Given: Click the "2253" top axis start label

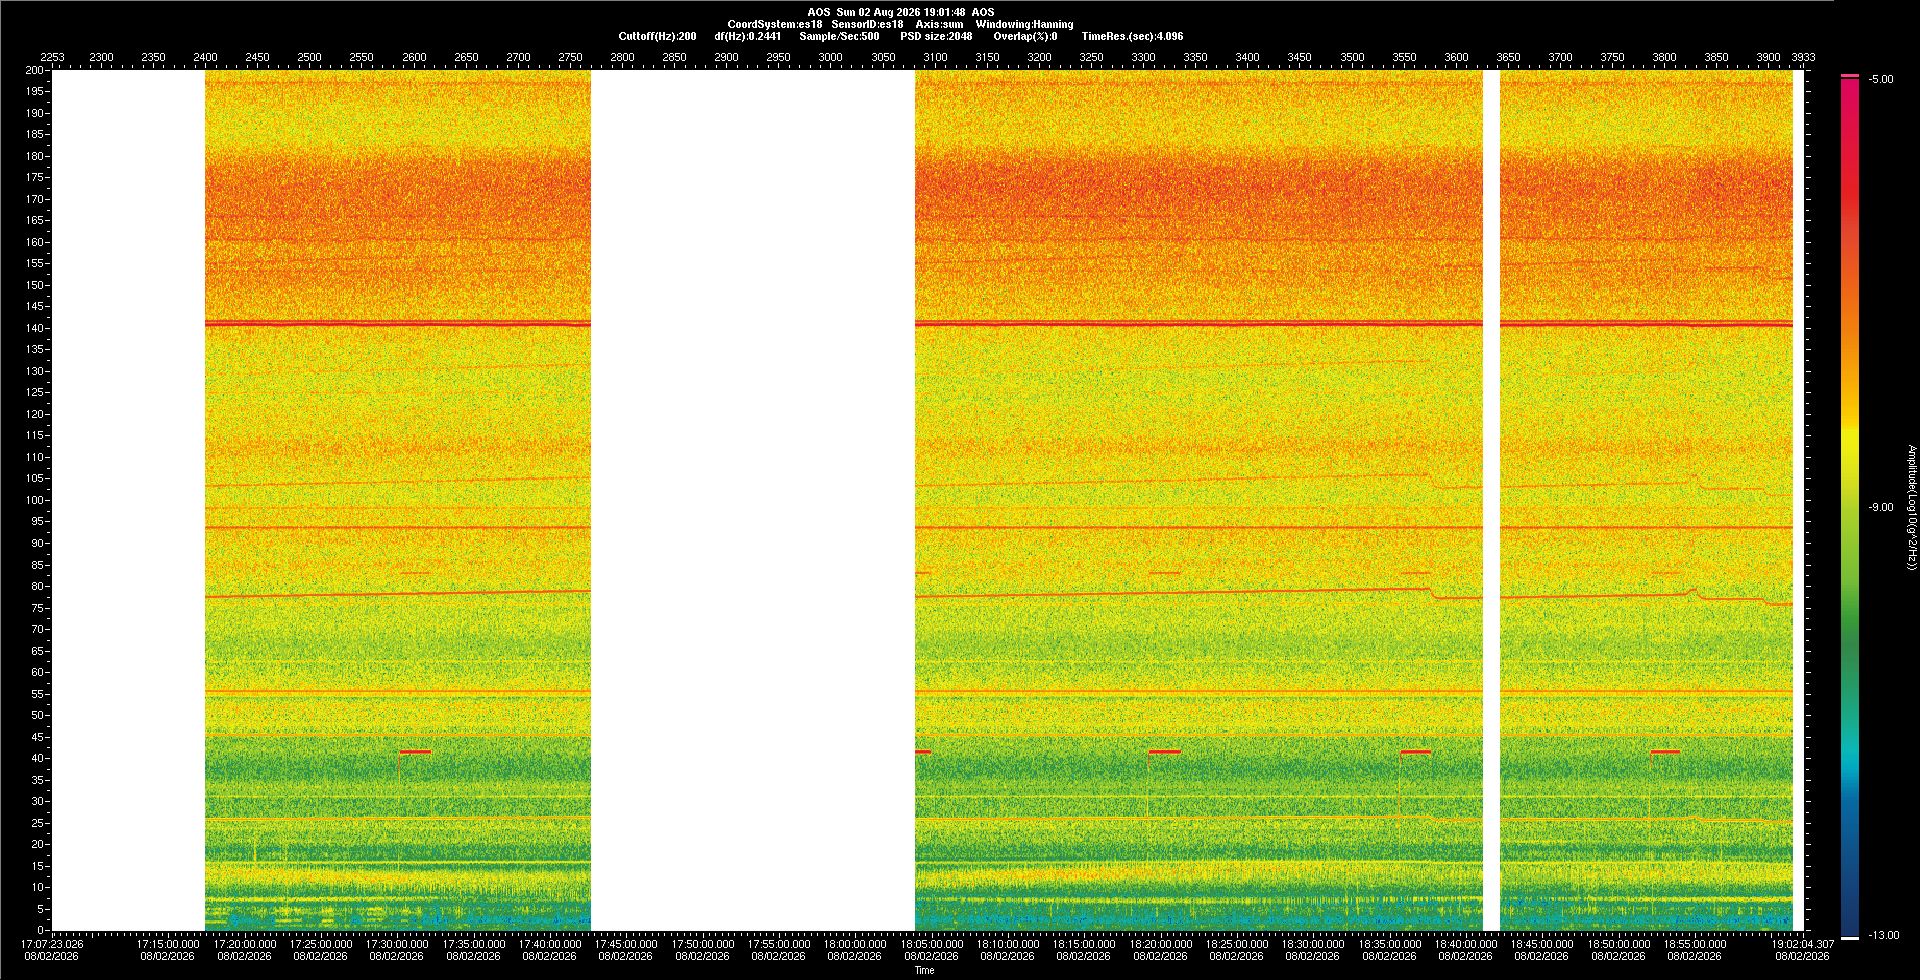Looking at the screenshot, I should coord(52,57).
